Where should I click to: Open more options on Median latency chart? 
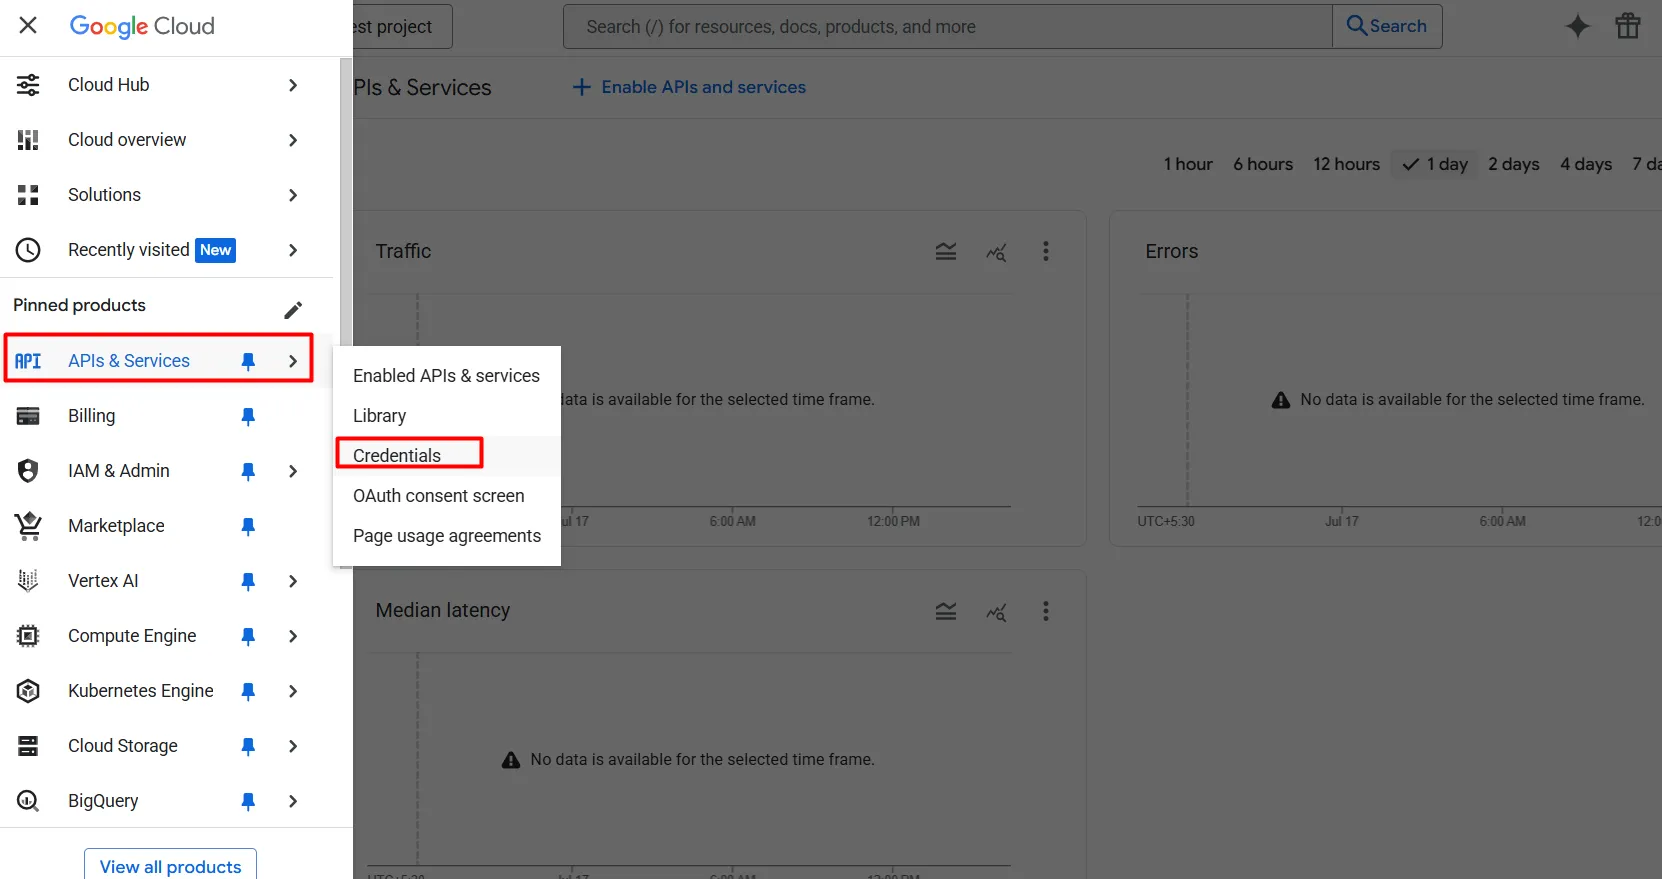(x=1046, y=611)
